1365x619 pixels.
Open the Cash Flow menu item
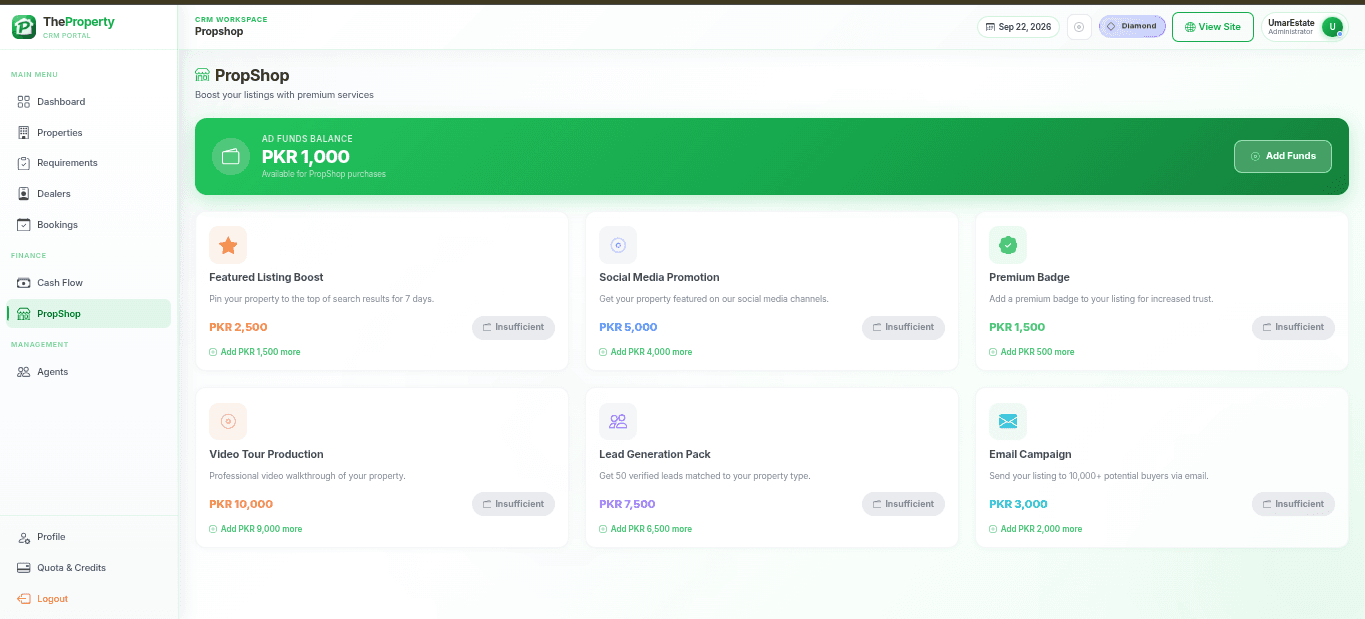[89, 283]
